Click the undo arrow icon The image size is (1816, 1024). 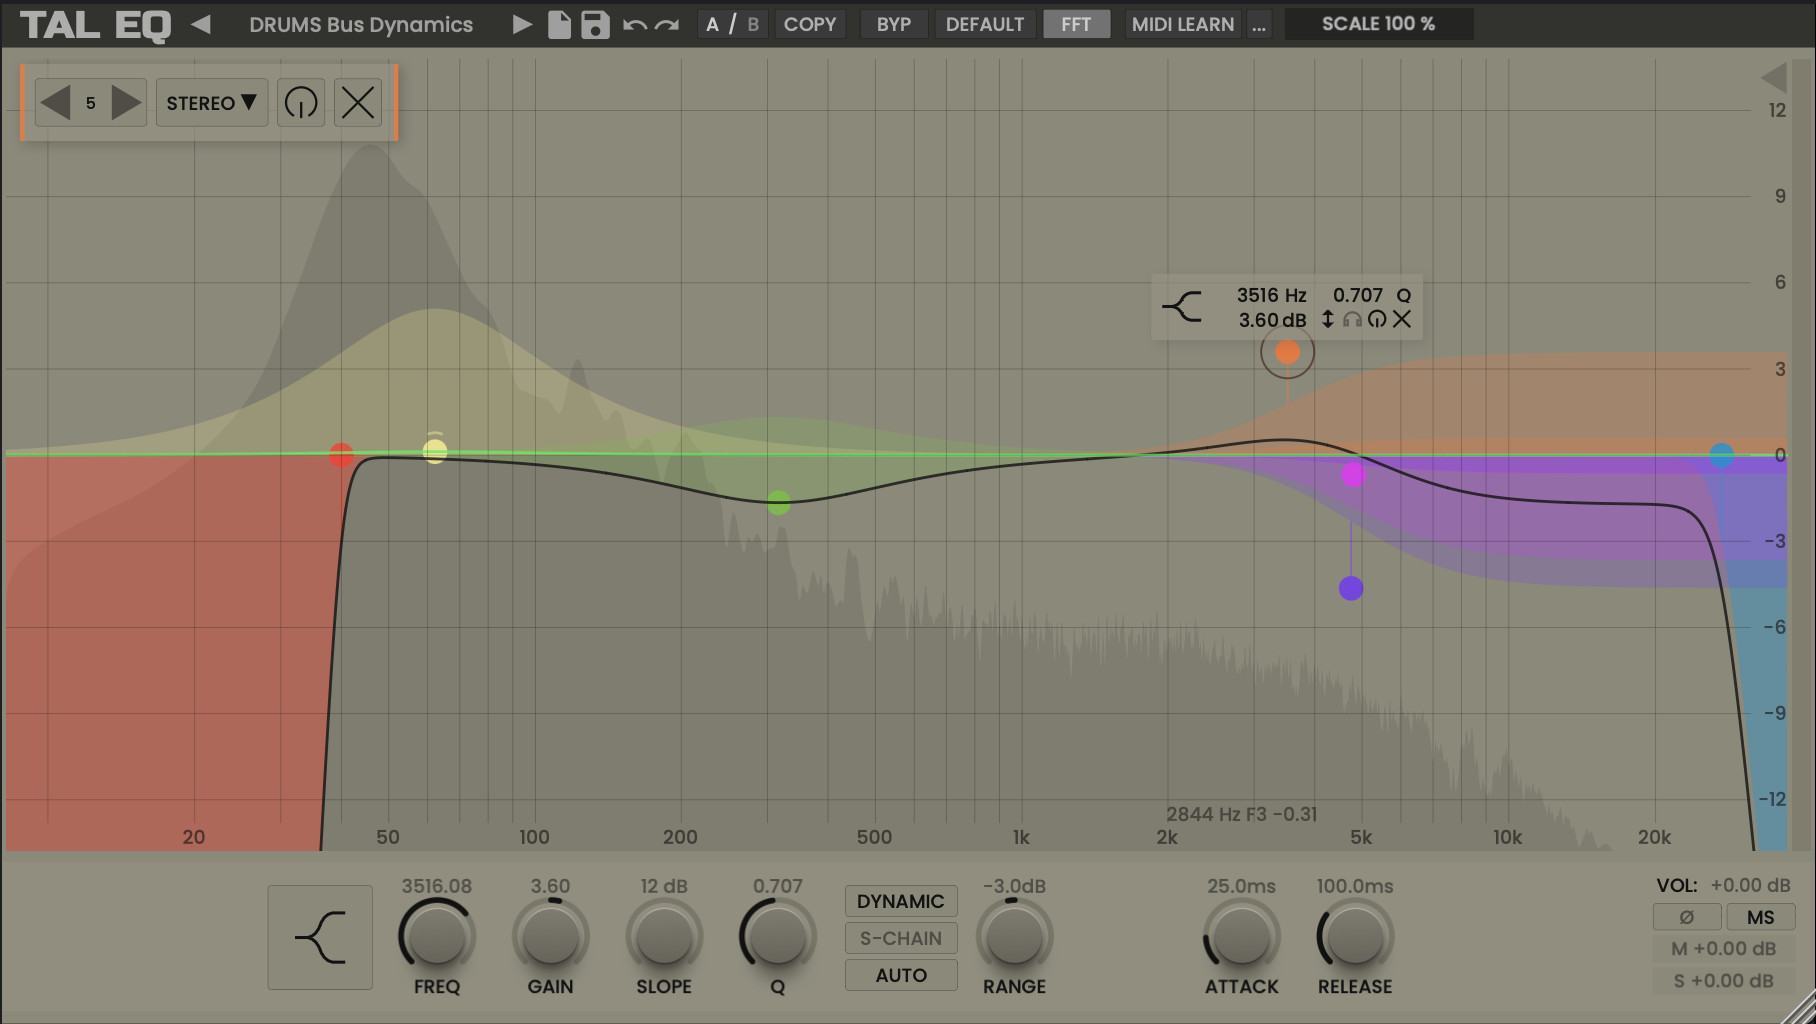634,24
